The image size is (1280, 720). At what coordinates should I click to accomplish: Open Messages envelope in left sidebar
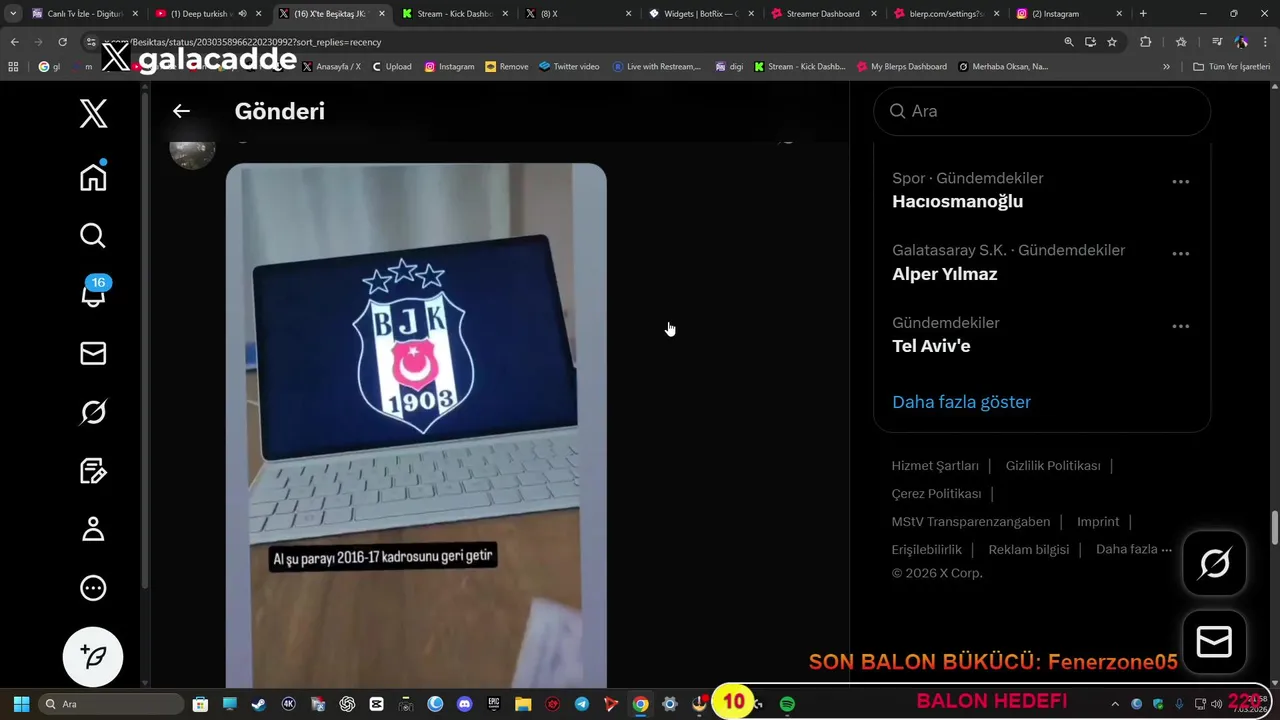pyautogui.click(x=93, y=353)
